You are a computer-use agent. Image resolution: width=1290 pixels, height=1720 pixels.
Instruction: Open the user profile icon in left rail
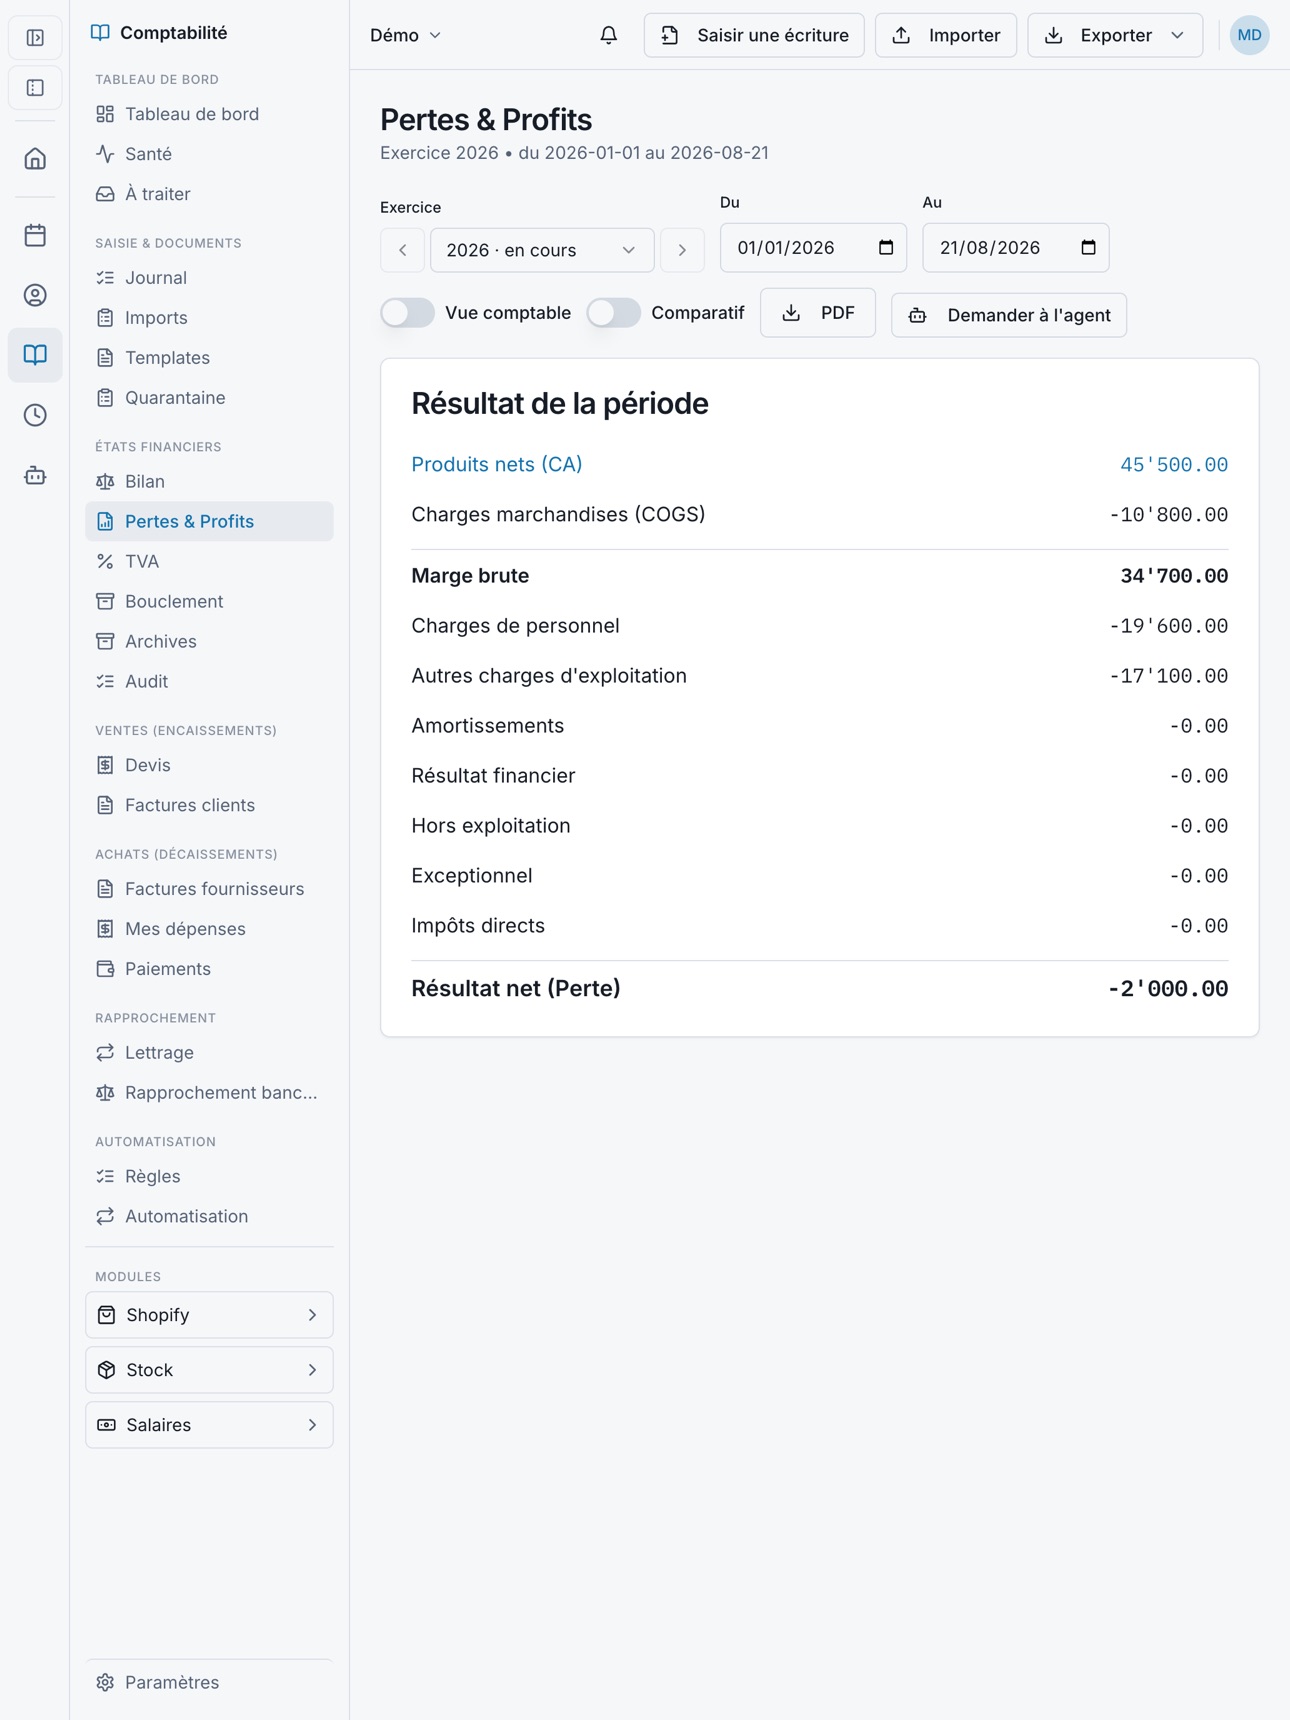[x=35, y=295]
